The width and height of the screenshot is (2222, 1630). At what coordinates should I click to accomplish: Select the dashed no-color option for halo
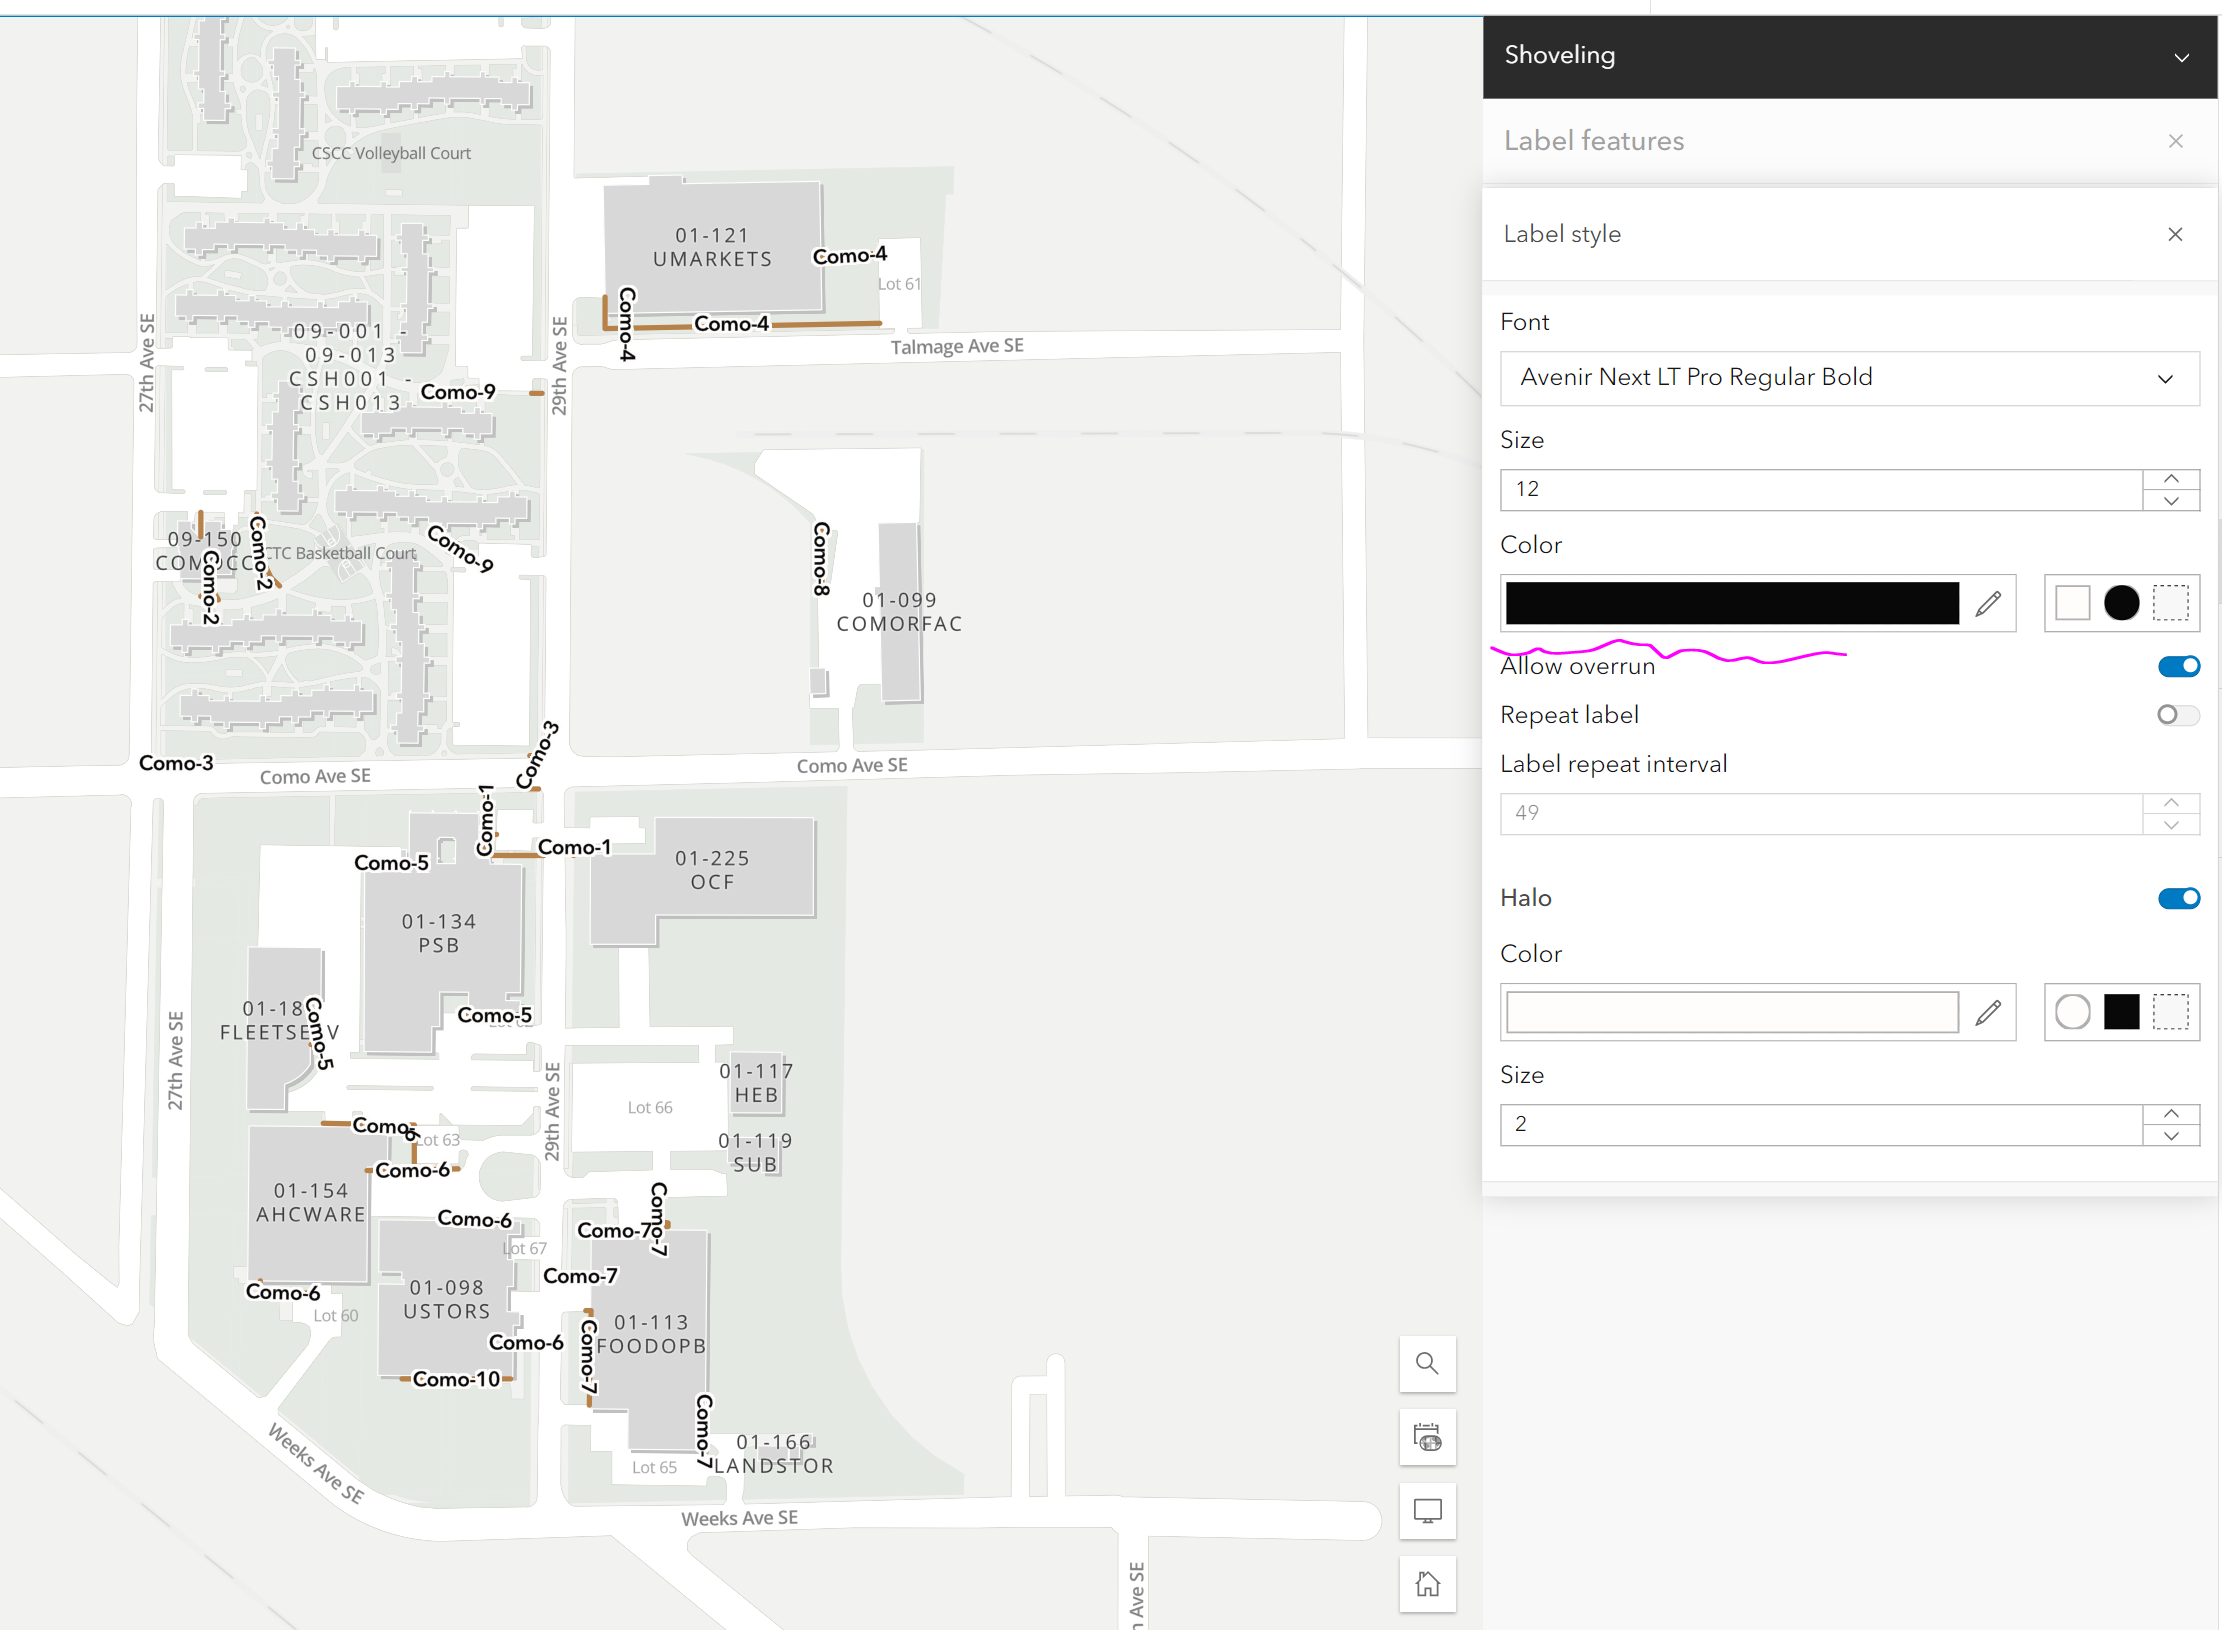coord(2170,1012)
